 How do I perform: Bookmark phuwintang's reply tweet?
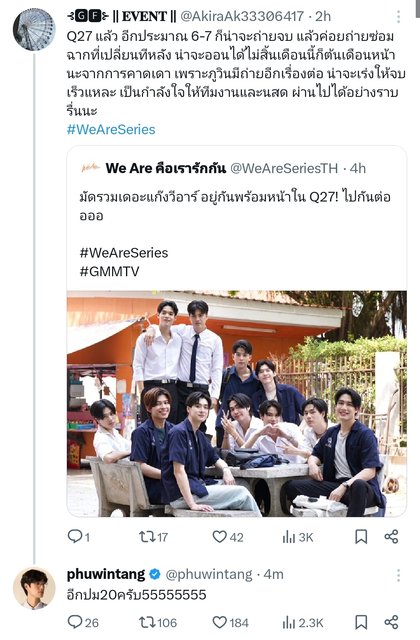point(361,622)
